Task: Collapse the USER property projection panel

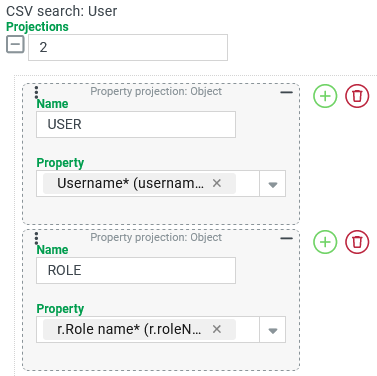Action: (x=286, y=92)
